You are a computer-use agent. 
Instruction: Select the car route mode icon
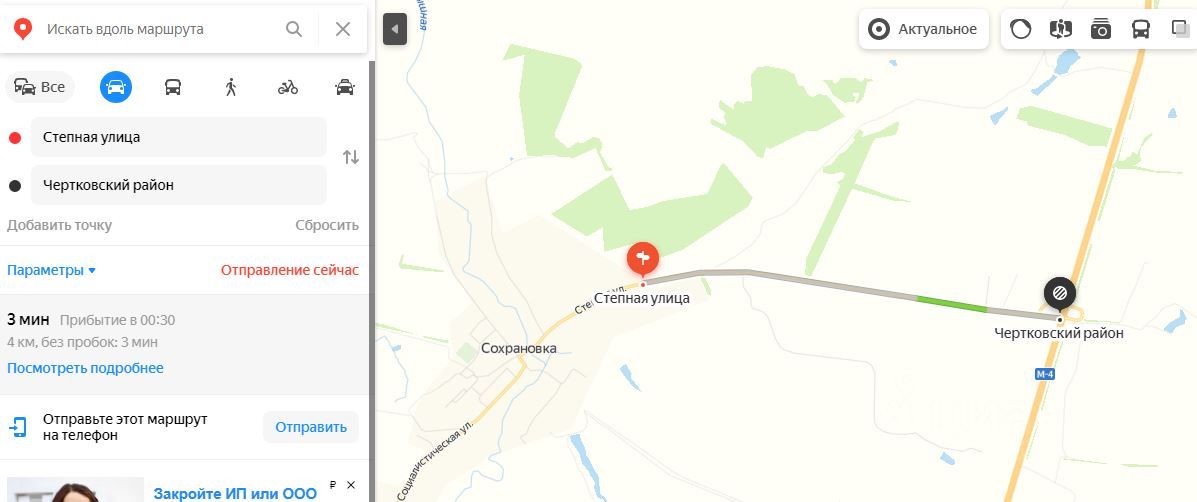116,87
